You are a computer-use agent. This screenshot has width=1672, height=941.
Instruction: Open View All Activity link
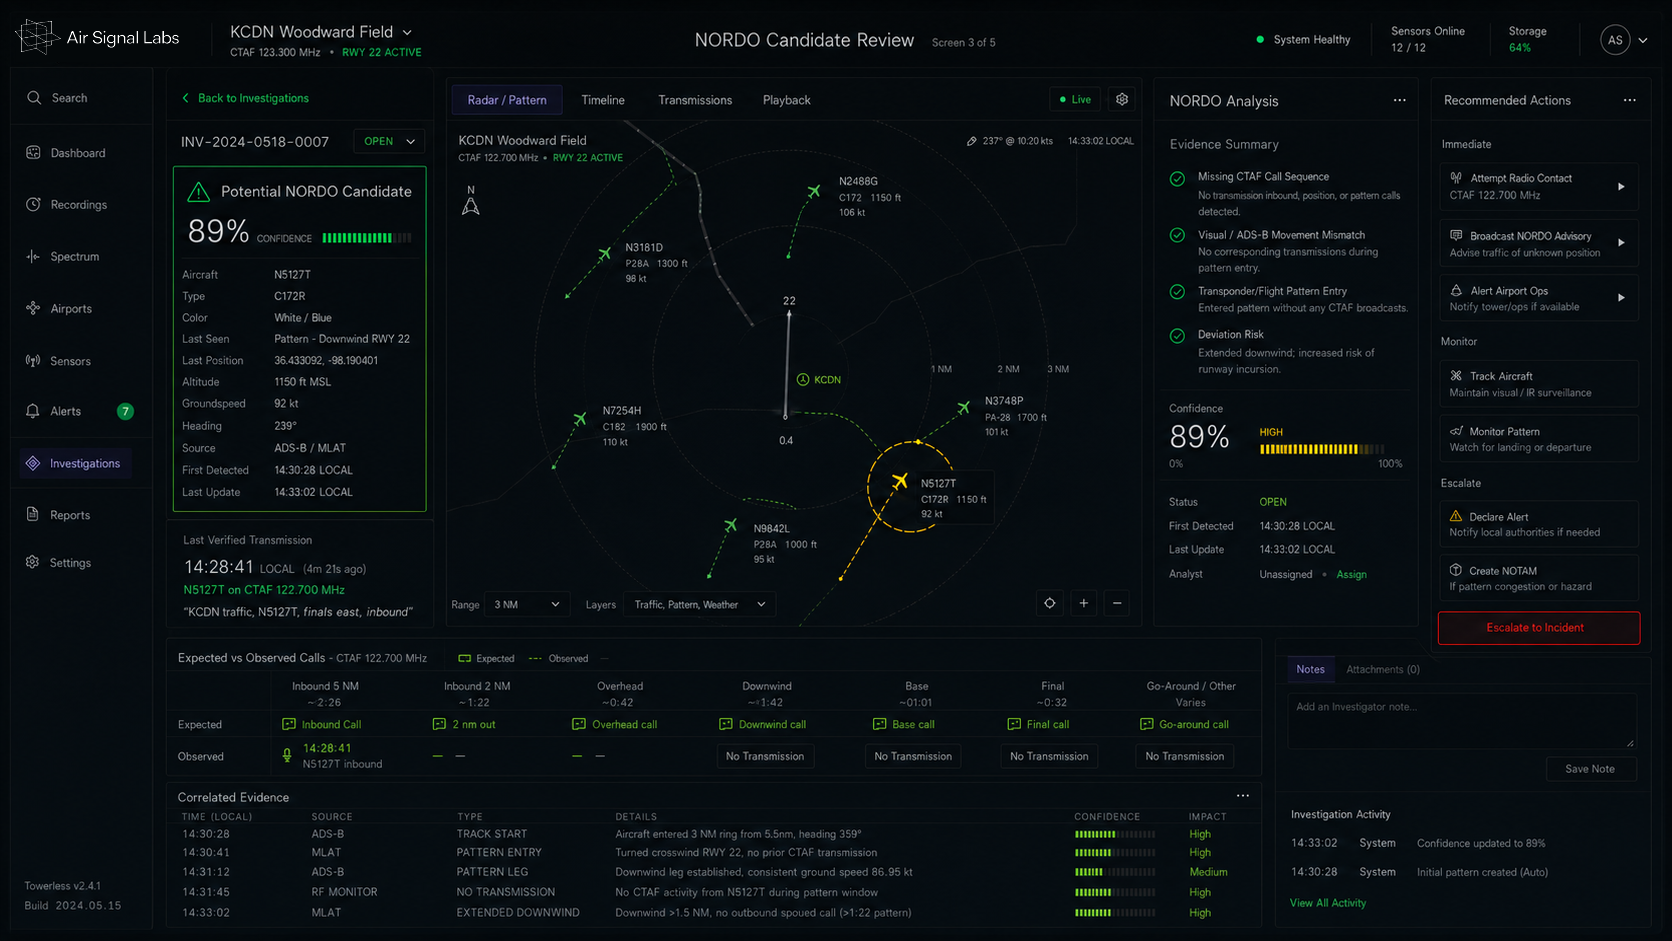[x=1328, y=903]
